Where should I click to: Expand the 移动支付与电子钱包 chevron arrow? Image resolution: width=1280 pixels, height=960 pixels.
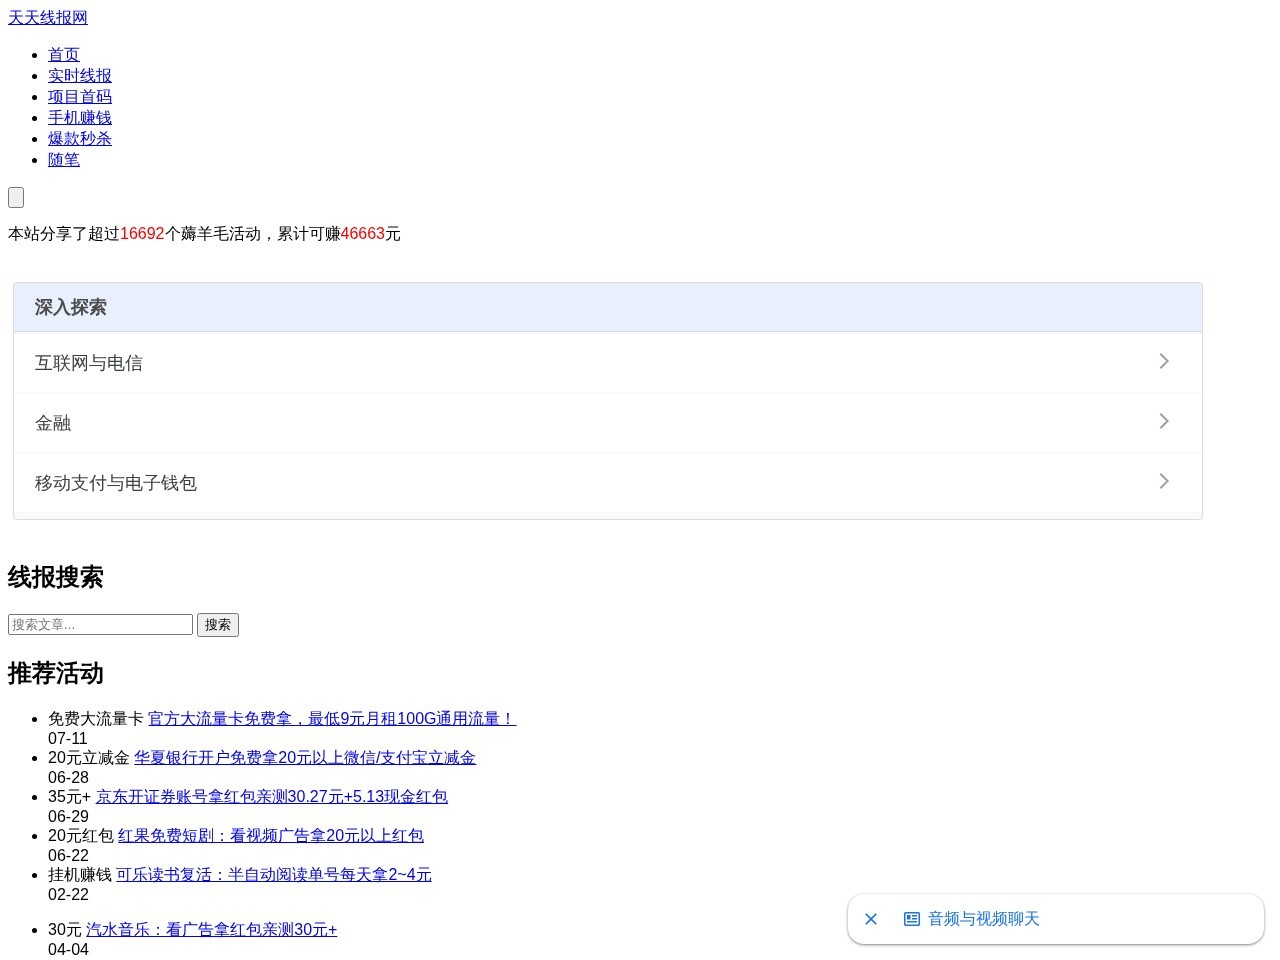click(1164, 481)
